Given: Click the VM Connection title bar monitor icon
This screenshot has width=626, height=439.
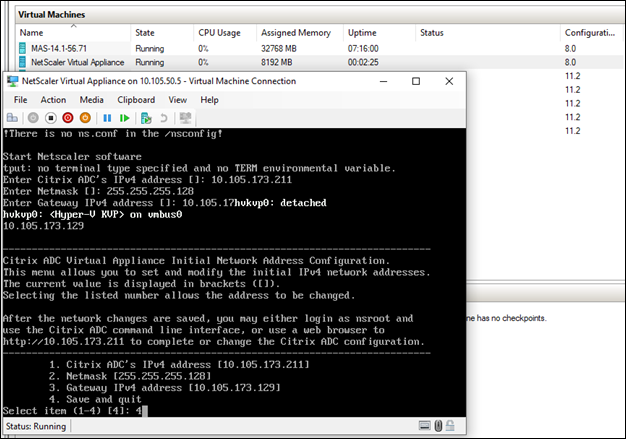Looking at the screenshot, I should 12,81.
